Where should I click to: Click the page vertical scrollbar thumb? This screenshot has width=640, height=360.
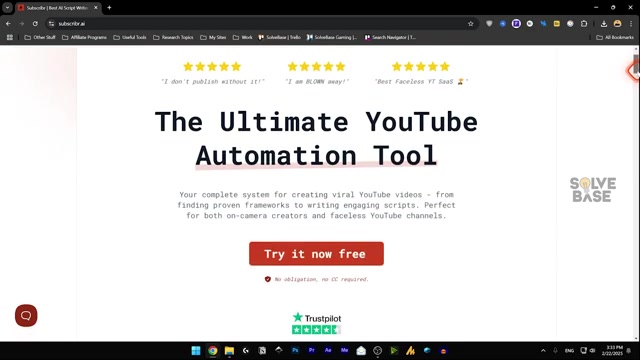pos(636,64)
